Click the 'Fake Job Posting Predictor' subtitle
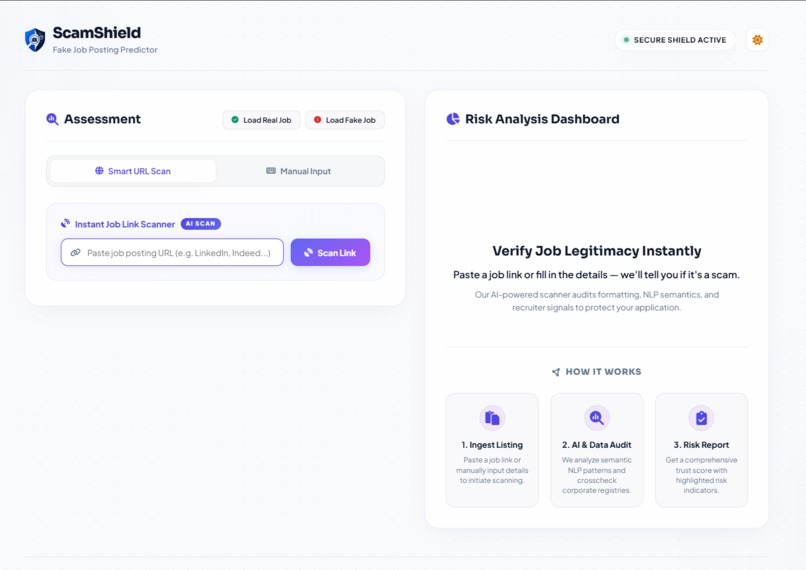 (105, 50)
